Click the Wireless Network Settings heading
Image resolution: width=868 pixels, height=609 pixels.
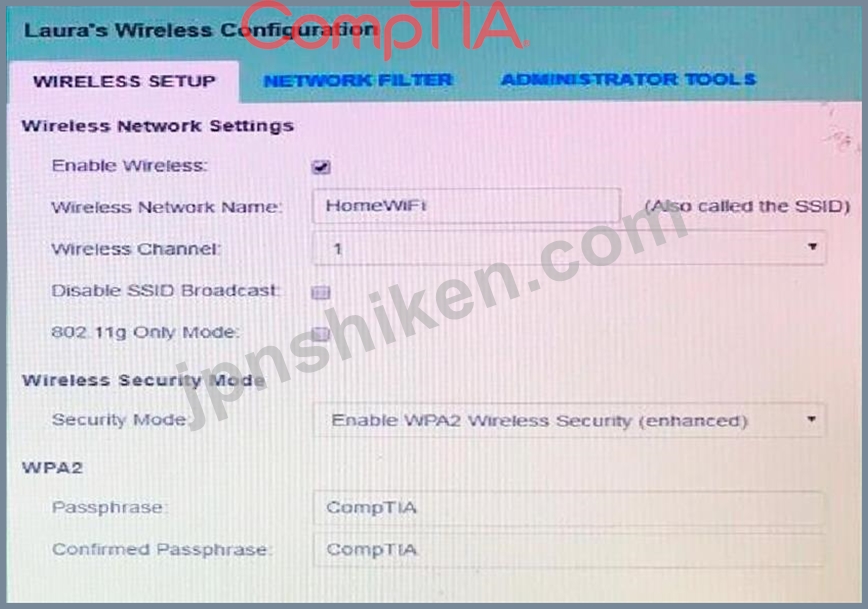point(158,126)
